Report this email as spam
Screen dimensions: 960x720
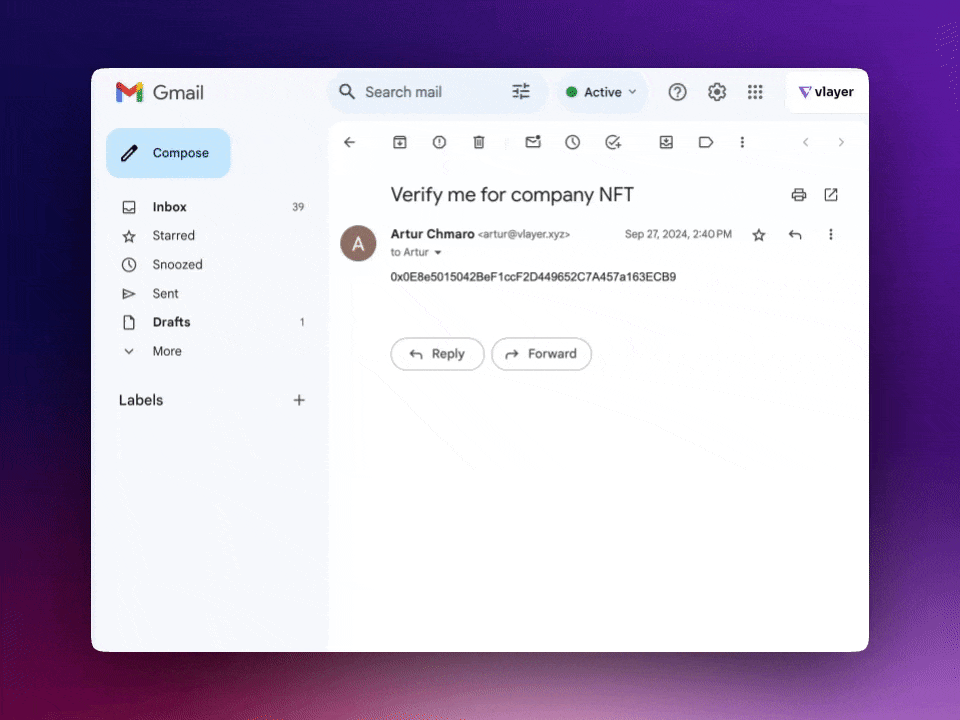(439, 143)
